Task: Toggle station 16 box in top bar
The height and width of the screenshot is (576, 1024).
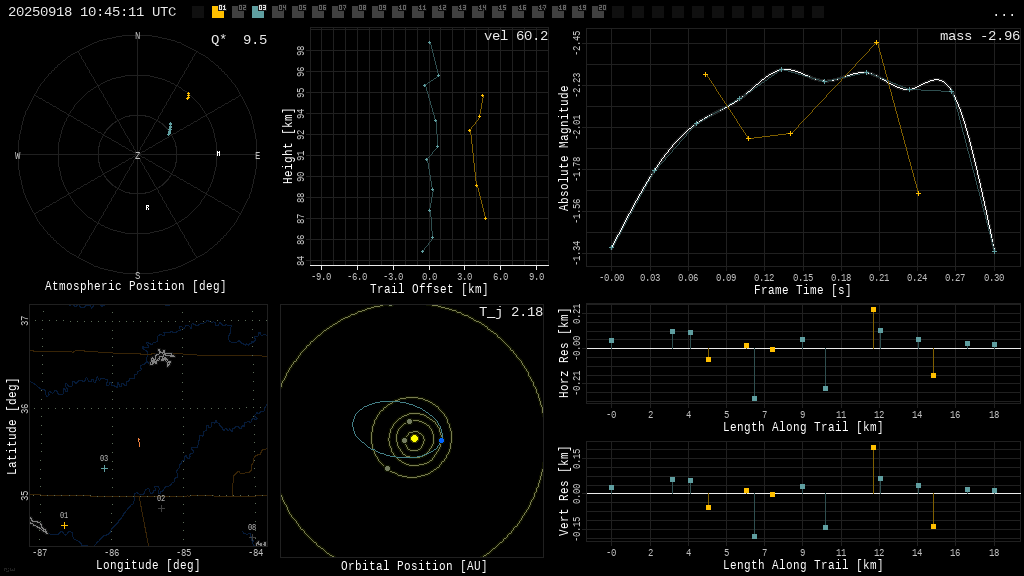Action: [518, 12]
